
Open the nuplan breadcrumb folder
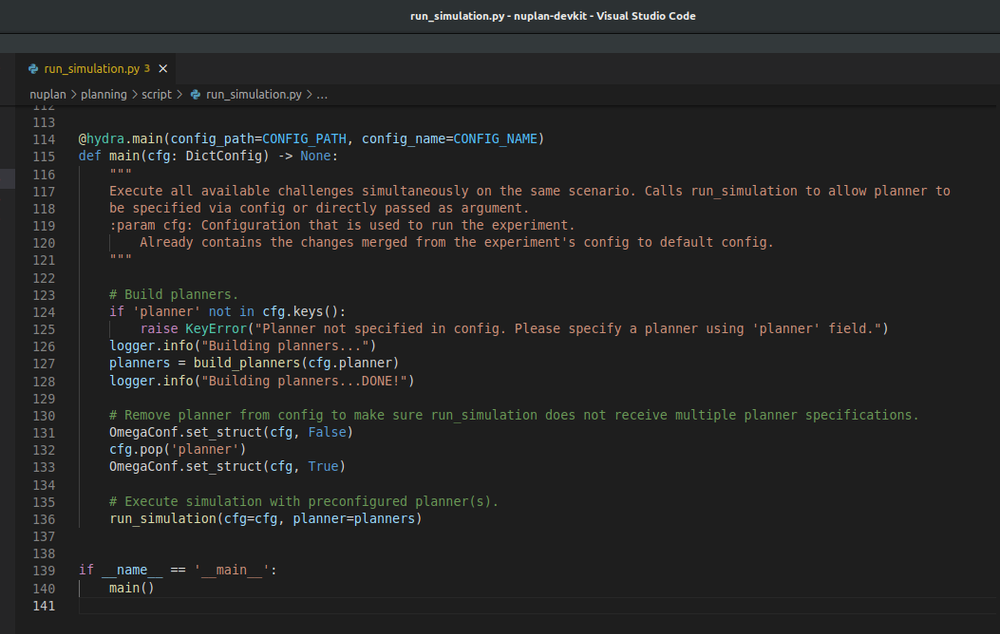coord(48,94)
